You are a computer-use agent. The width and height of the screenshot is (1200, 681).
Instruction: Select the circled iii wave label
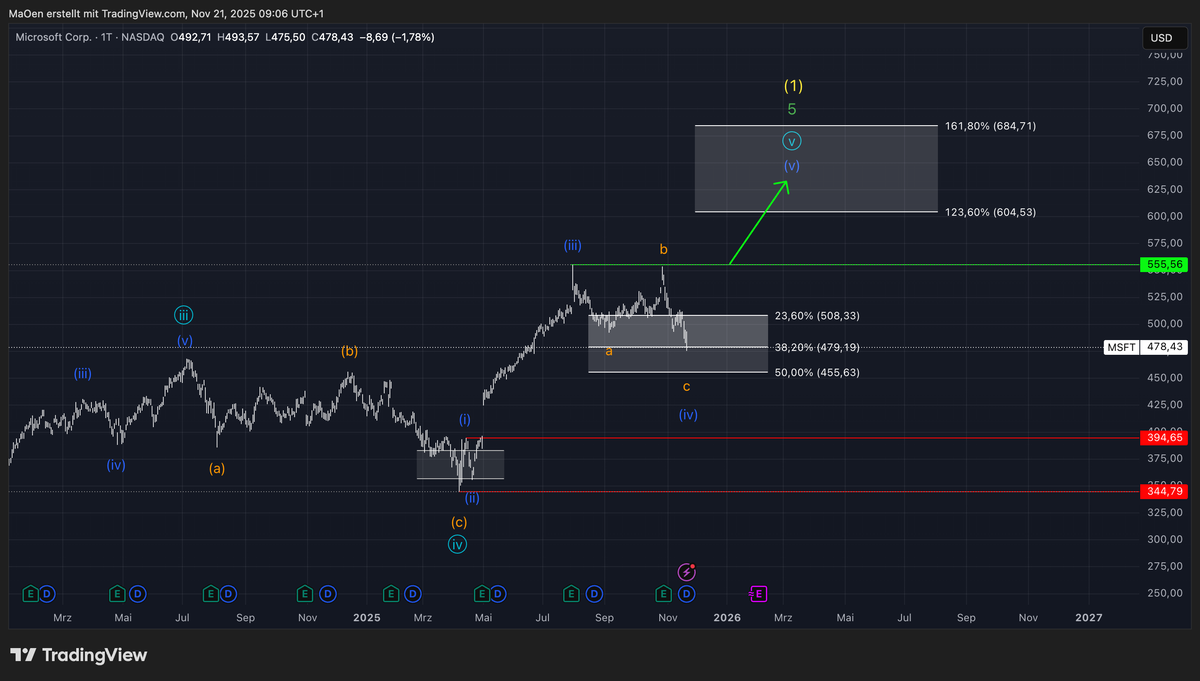tap(184, 316)
